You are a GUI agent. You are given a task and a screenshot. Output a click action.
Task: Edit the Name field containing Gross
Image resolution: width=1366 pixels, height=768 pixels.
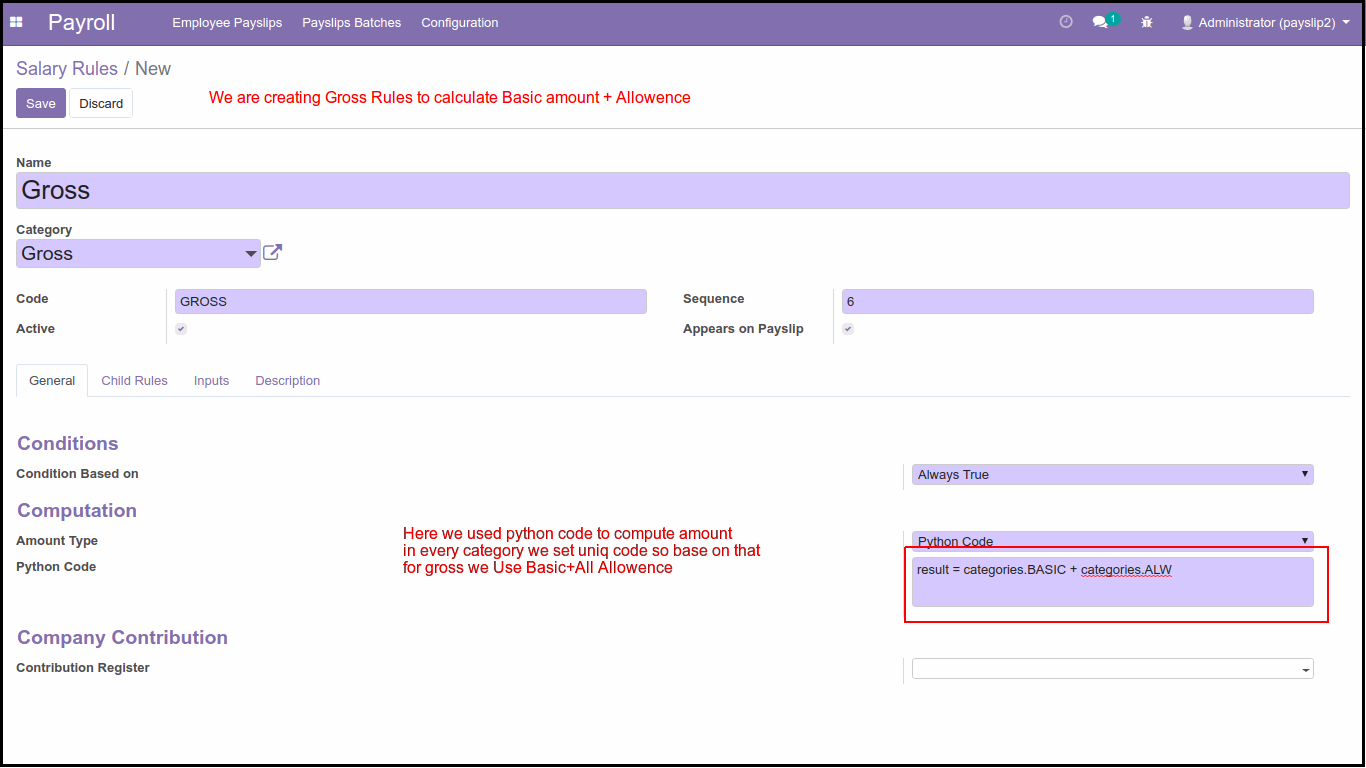683,190
